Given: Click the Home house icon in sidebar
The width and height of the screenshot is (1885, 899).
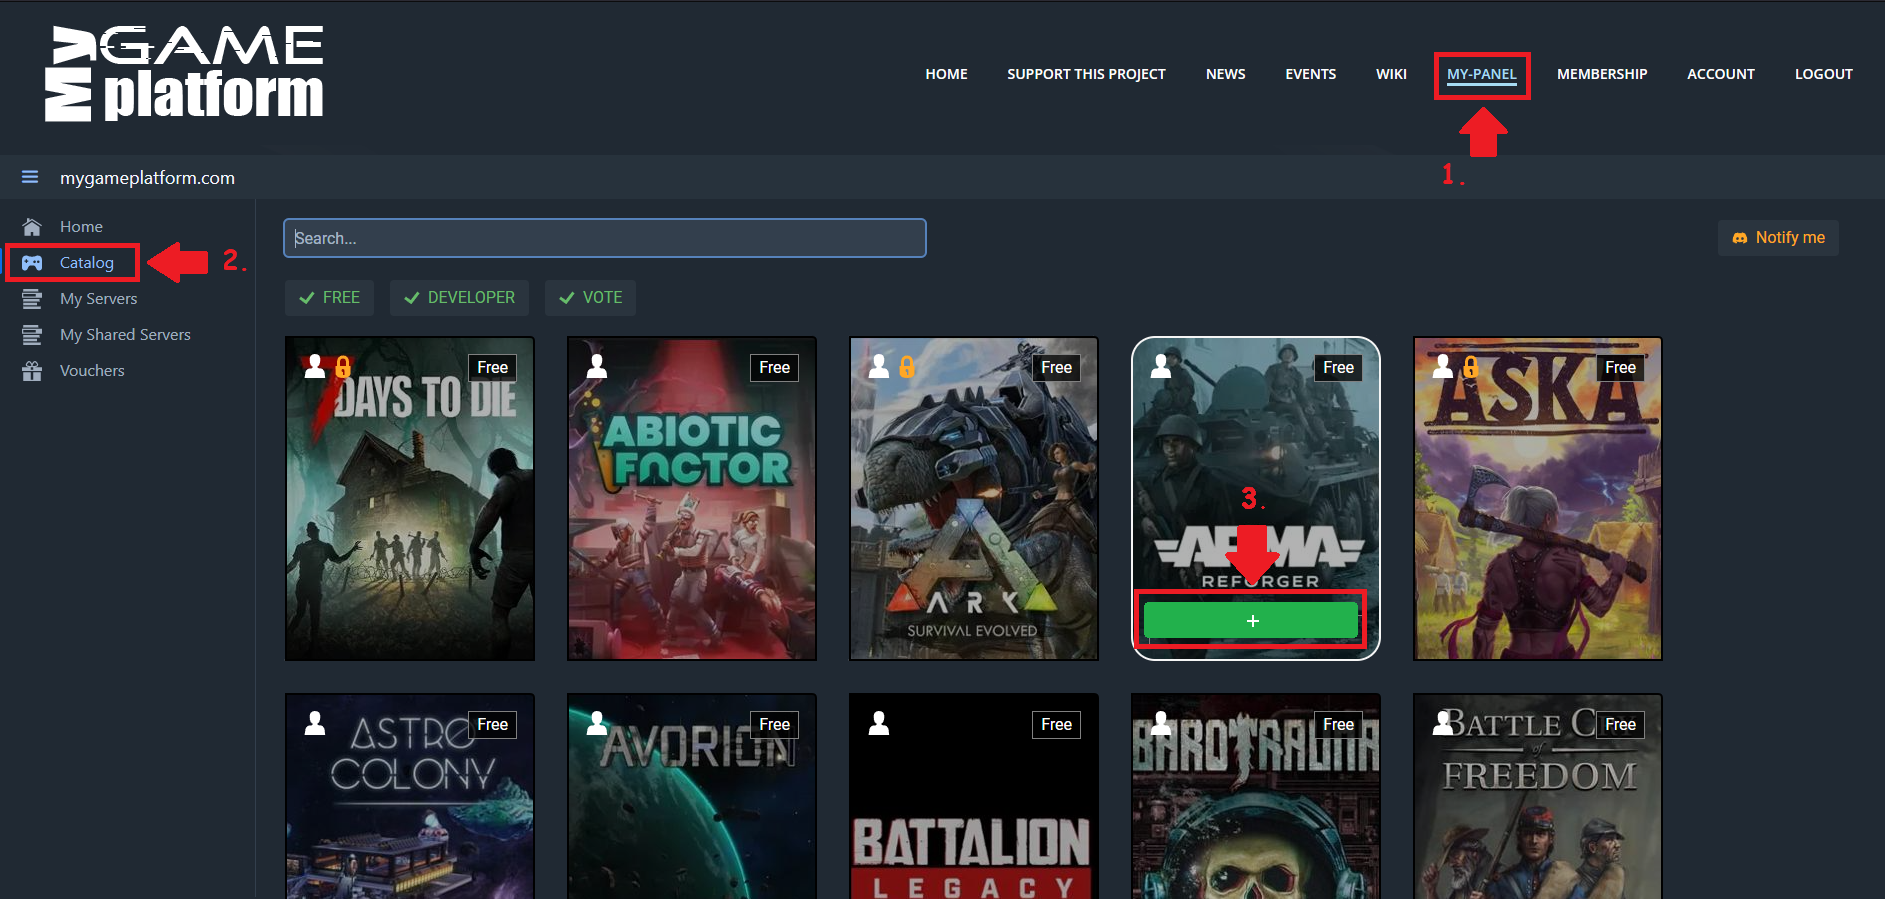Looking at the screenshot, I should click(x=32, y=226).
